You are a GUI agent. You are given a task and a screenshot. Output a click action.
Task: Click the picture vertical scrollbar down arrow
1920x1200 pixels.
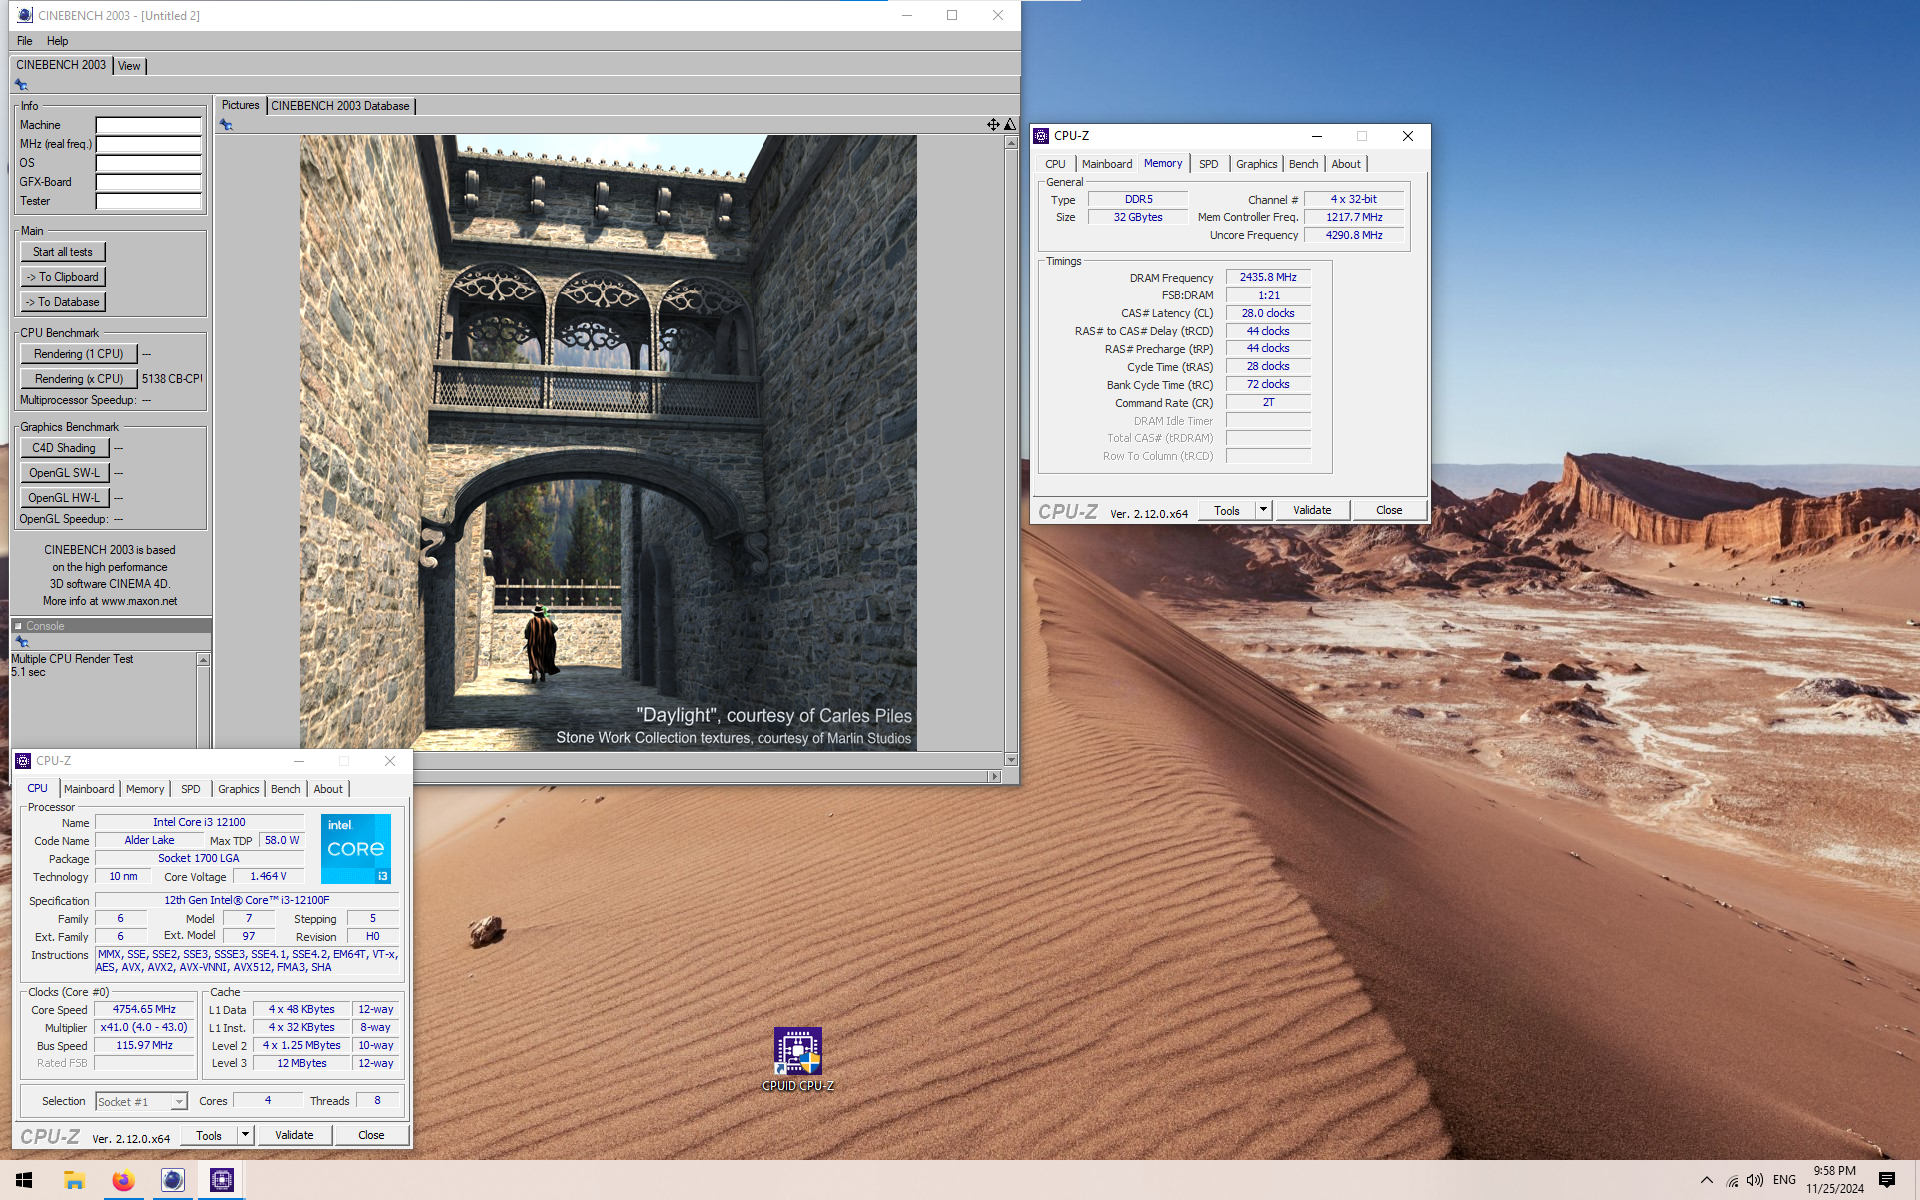pos(1011,760)
